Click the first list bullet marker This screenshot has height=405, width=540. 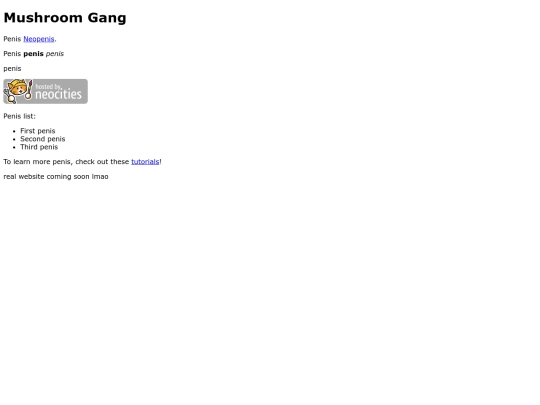tap(14, 131)
